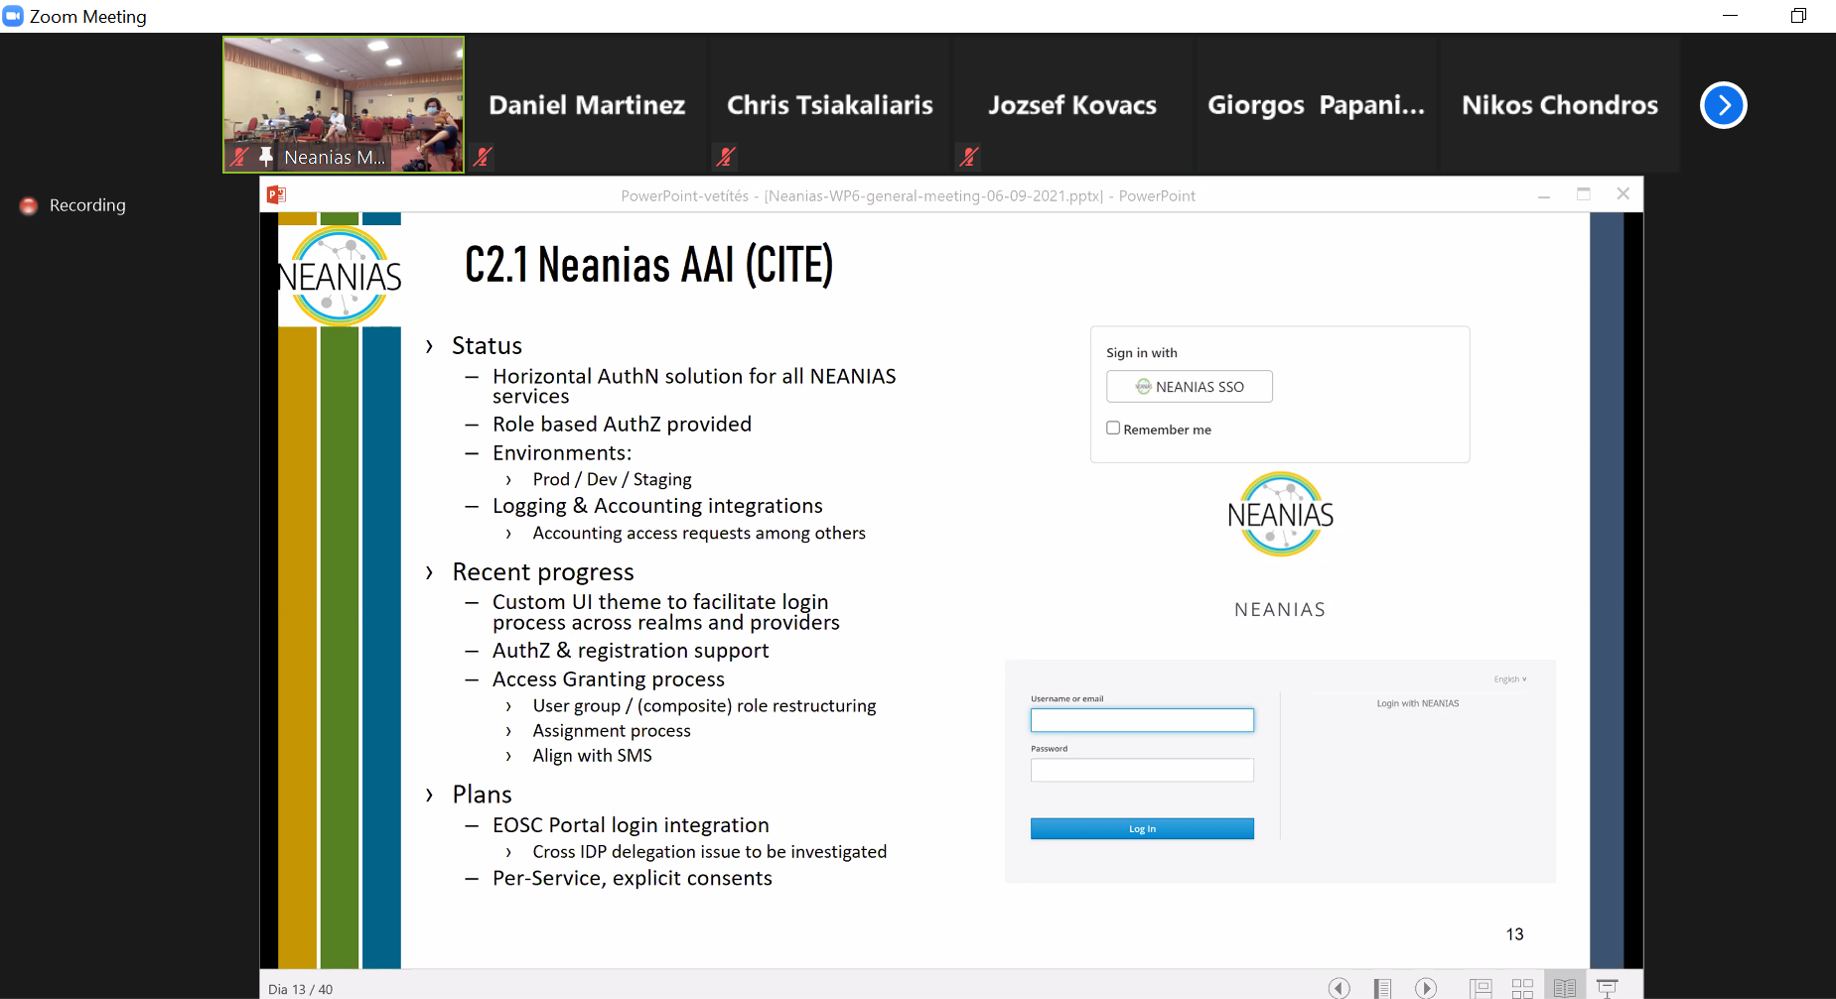Click Chris Tsiakaliaris muted microphone icon
The height and width of the screenshot is (999, 1836).
pyautogui.click(x=726, y=157)
